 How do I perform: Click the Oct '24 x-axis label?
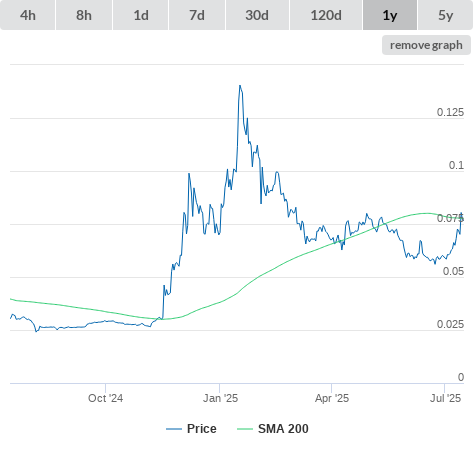[x=105, y=398]
